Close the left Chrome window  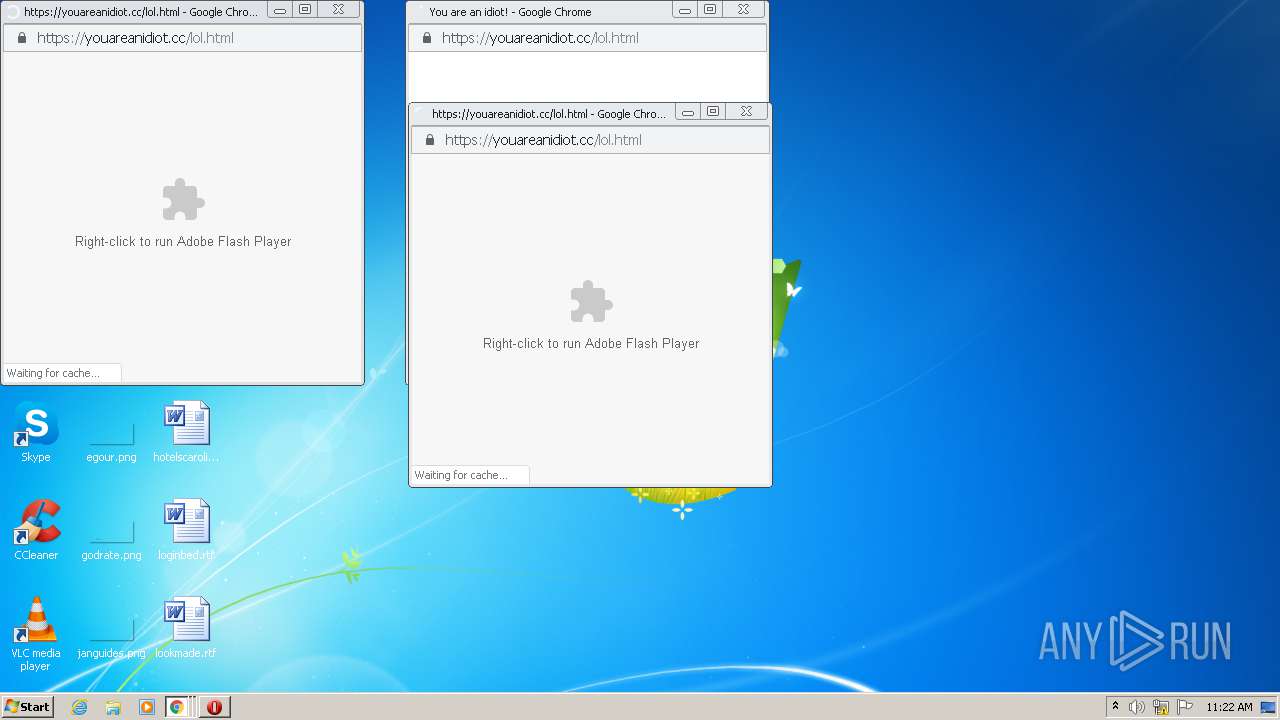[339, 10]
